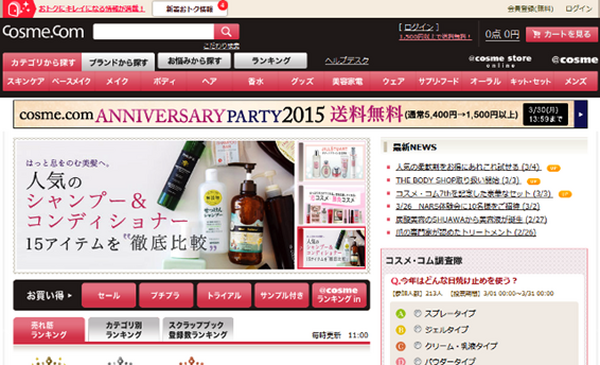Select the top perfume bottles thumbnail
The image size is (600, 365).
pos(332,162)
